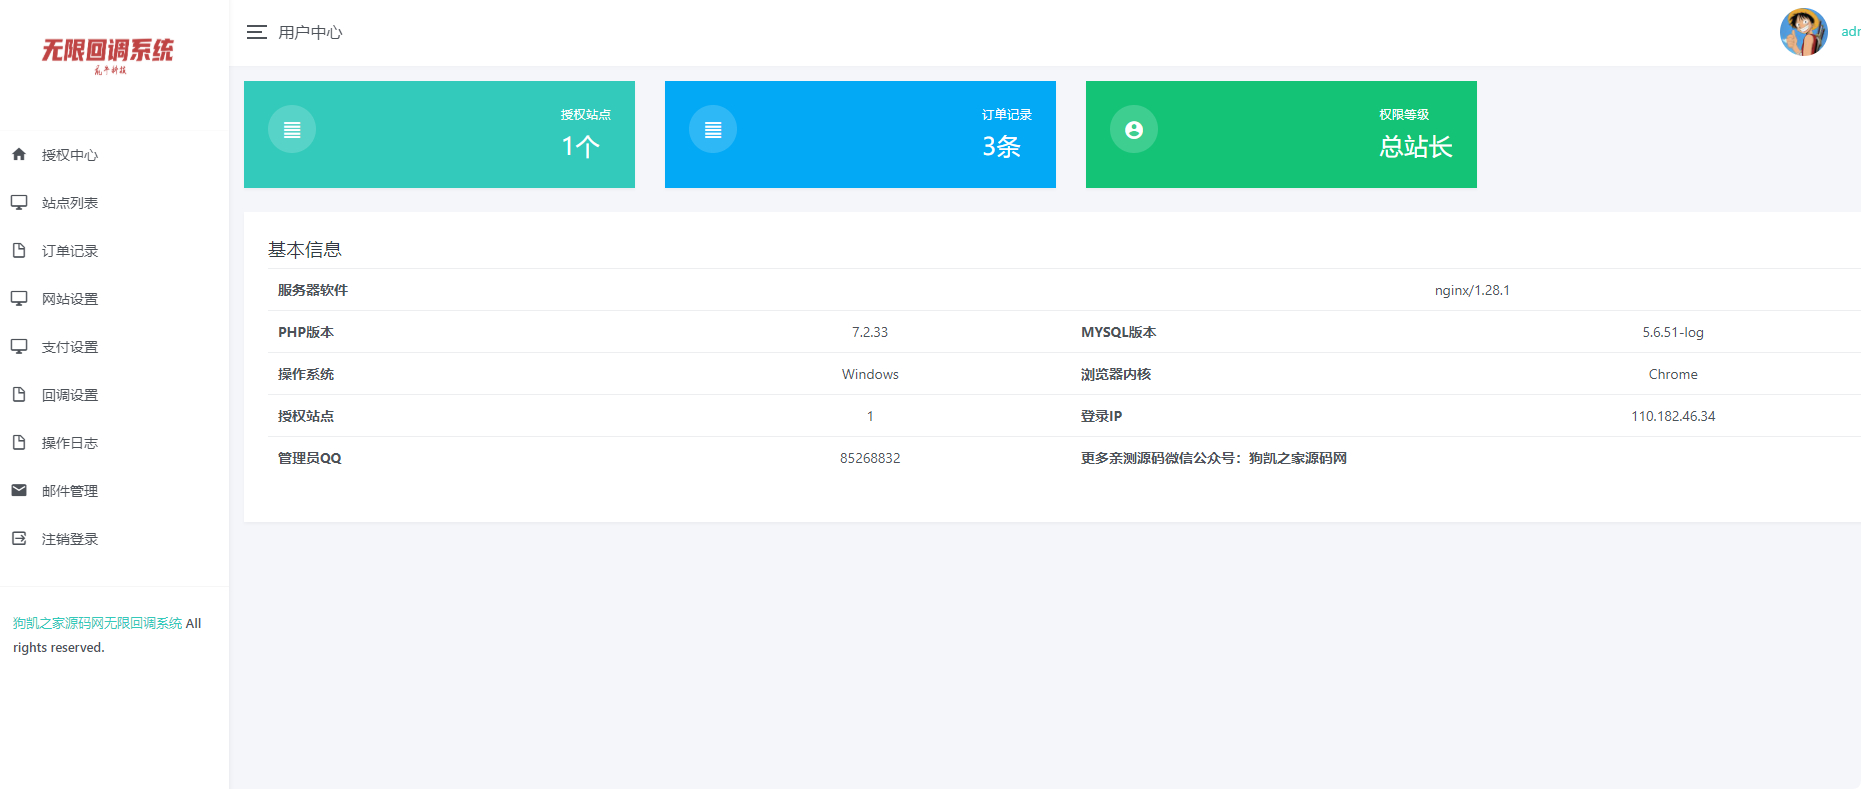Screen dimensions: 1861x789
Task: Click the 用户中心 header title
Action: [310, 32]
